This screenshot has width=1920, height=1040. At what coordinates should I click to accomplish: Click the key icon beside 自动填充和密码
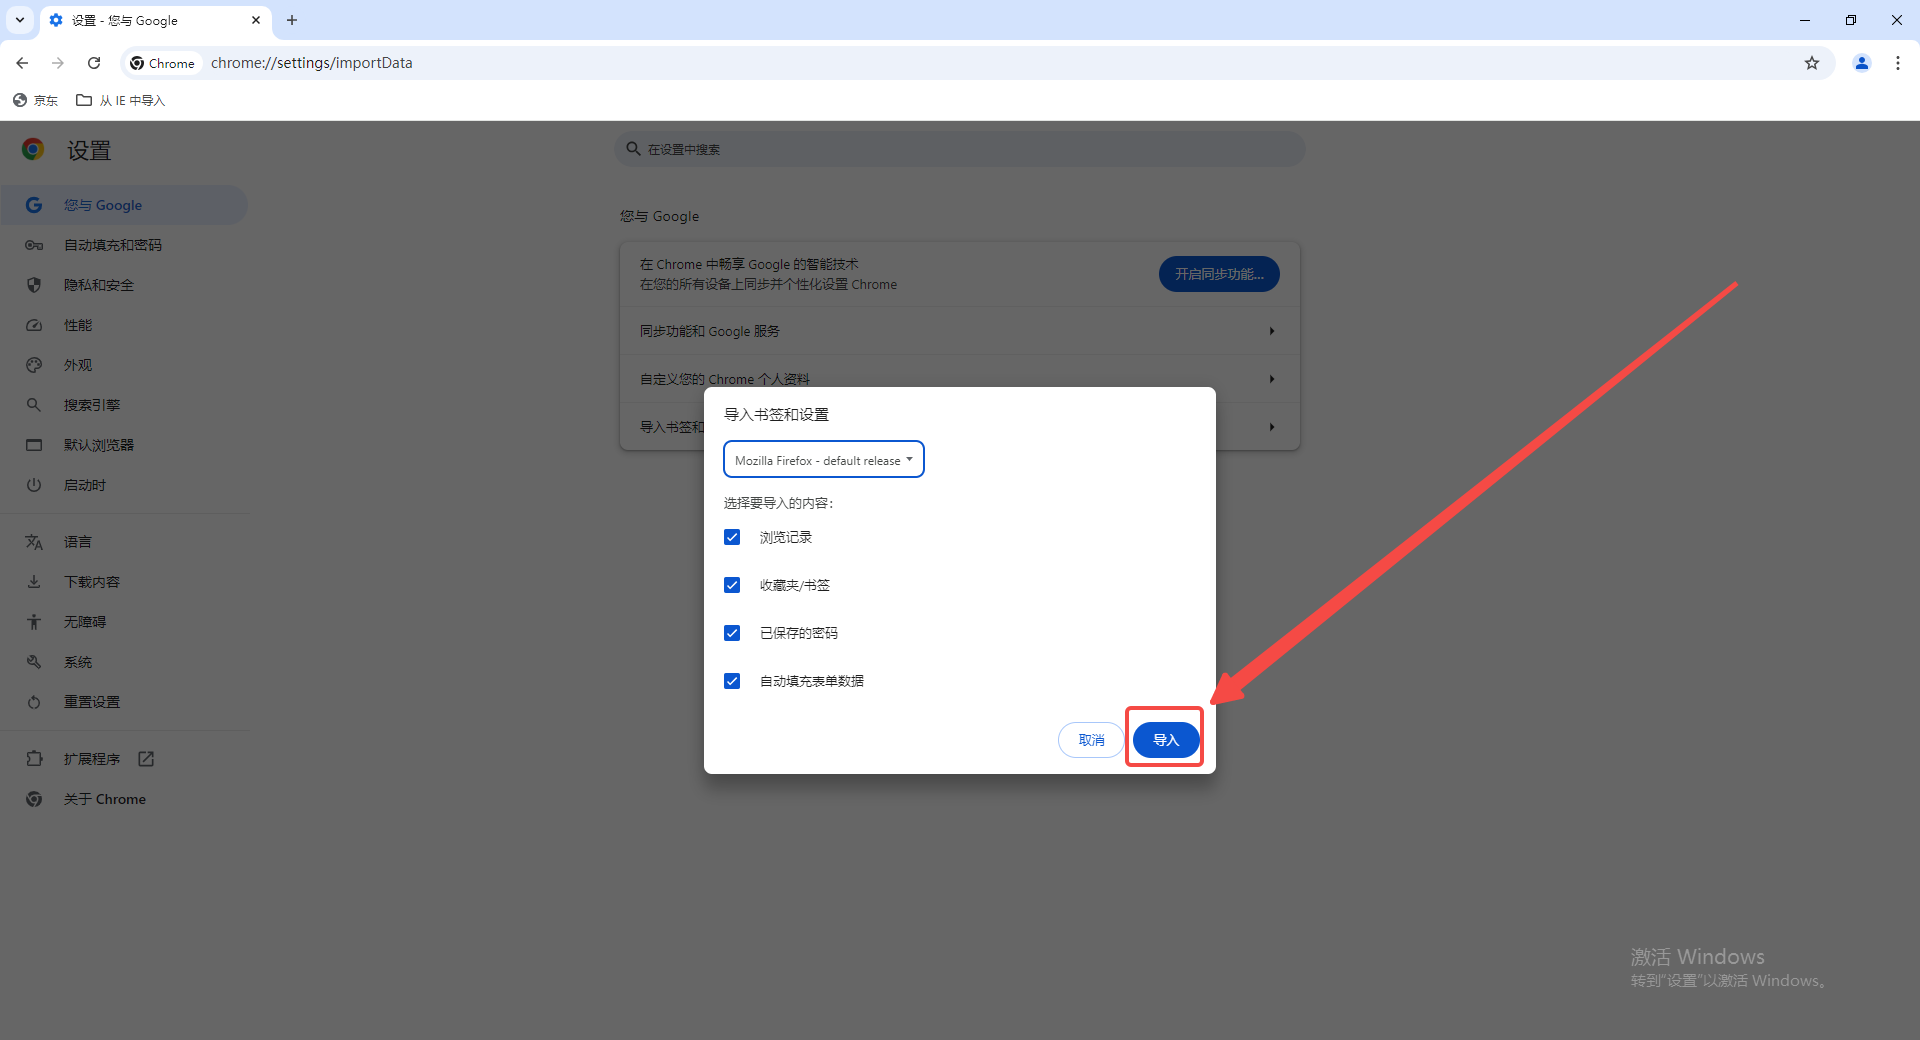click(34, 245)
